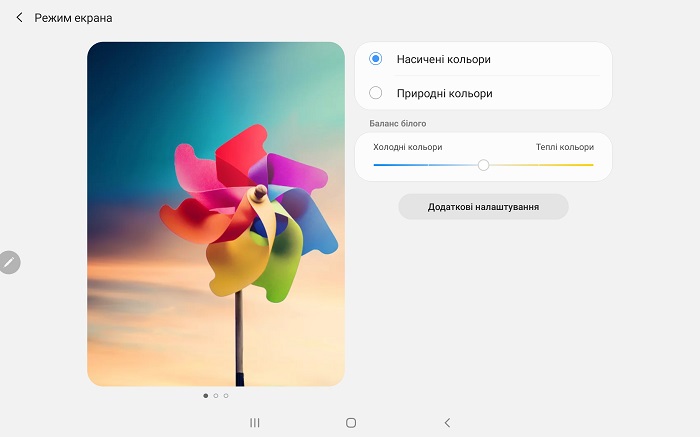700x437 pixels.
Task: Tap the floating pencil edit icon
Action: coord(9,262)
